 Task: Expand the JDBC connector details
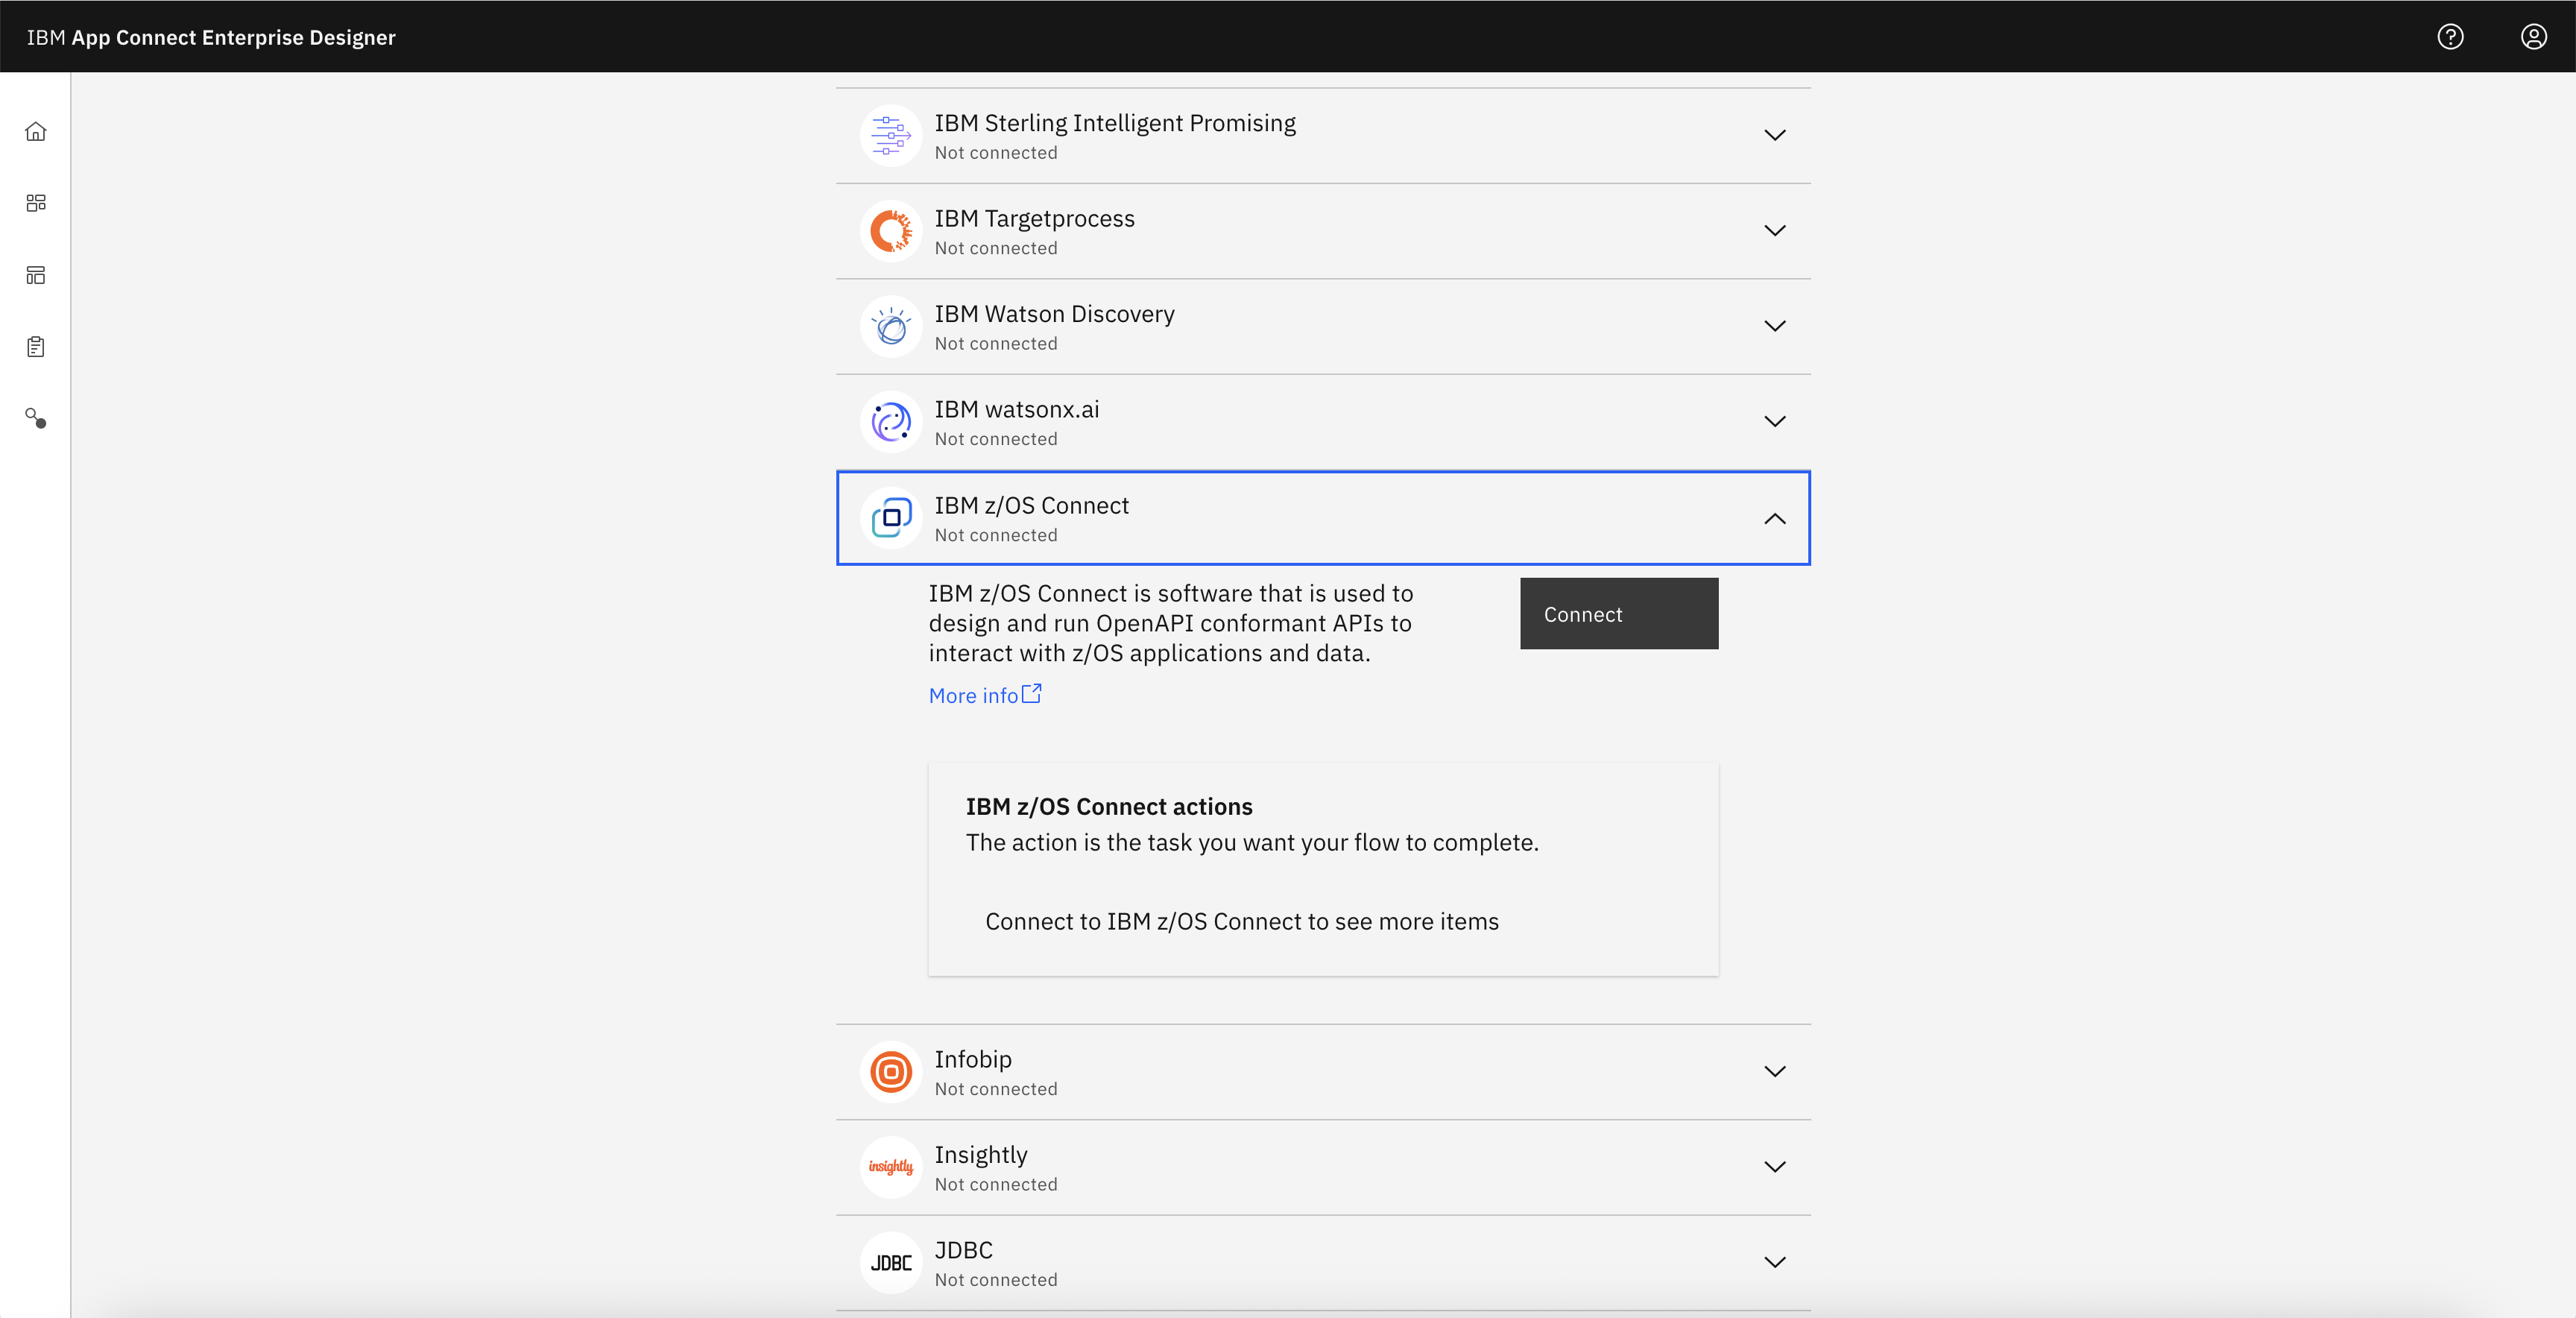(x=1775, y=1262)
